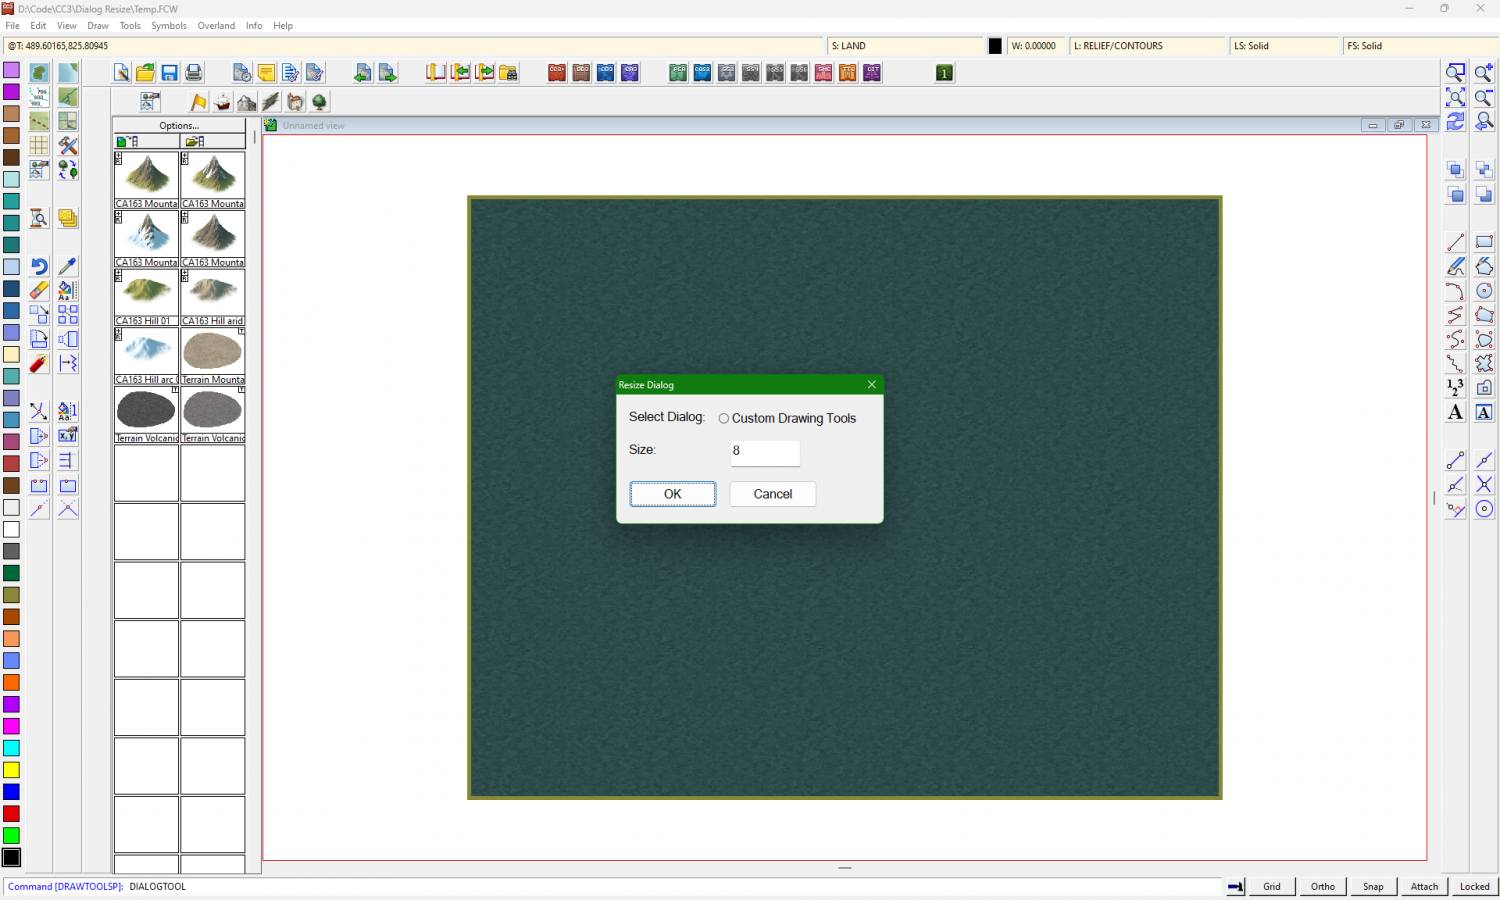
Task: Click the Size input field showing 8
Action: point(765,452)
